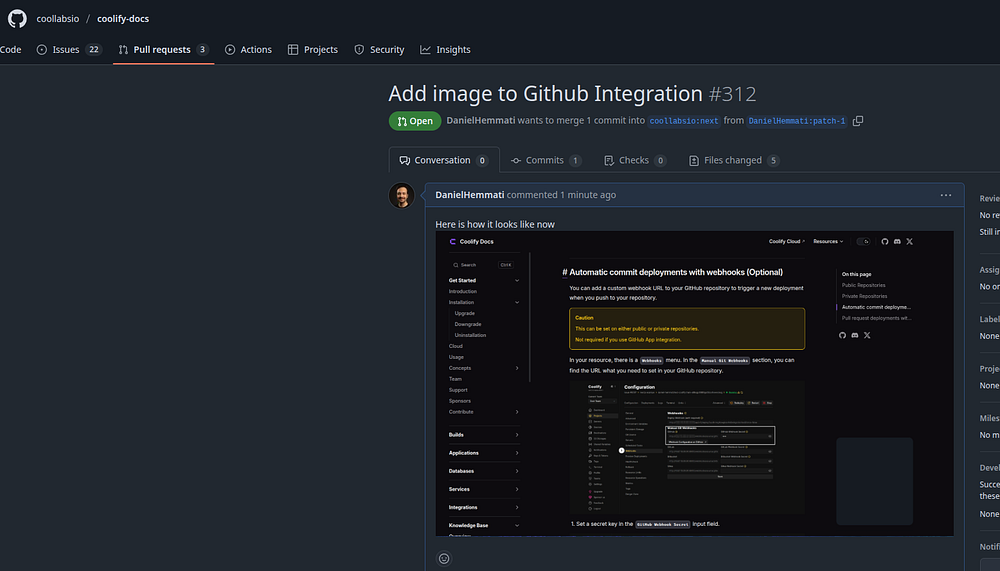This screenshot has height=571, width=1000.
Task: Open DanielHemmati author link in PR header
Action: tap(480, 120)
